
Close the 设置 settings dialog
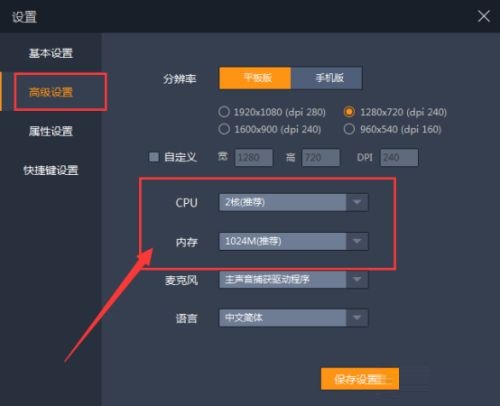pyautogui.click(x=483, y=16)
